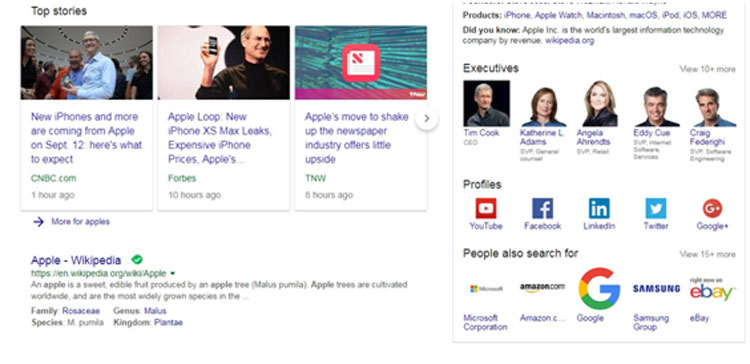Click View 15+ more next to People also search for
The image size is (750, 364).
pyautogui.click(x=707, y=254)
